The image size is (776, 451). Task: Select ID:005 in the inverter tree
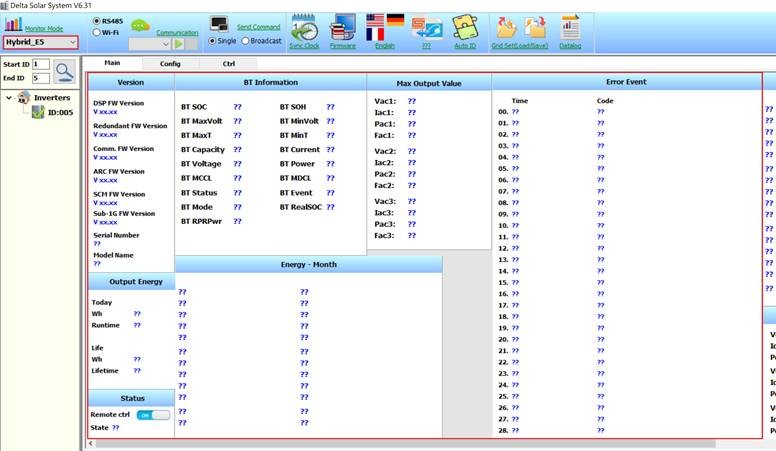(x=60, y=112)
